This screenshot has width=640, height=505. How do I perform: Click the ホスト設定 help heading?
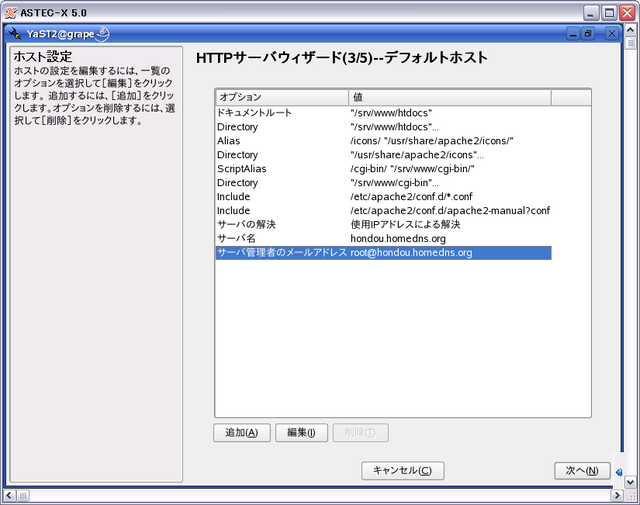(x=43, y=56)
